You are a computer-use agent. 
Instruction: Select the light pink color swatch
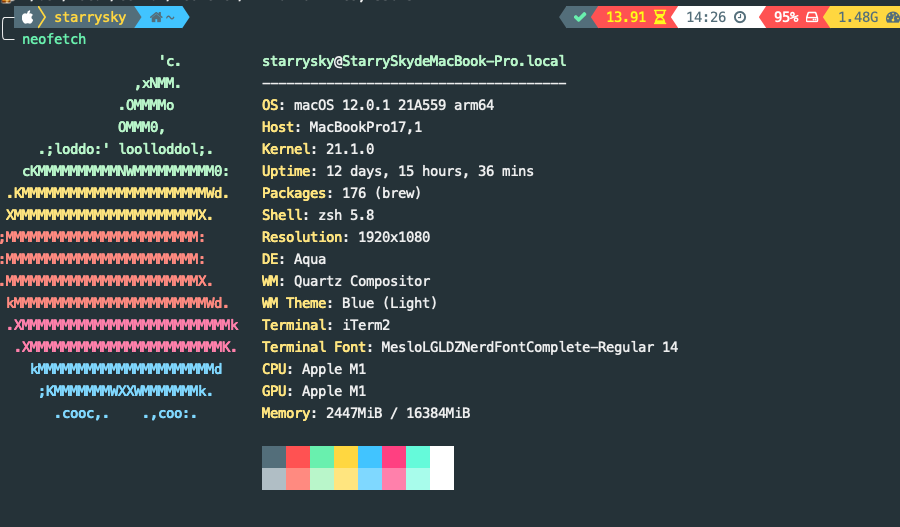(394, 479)
